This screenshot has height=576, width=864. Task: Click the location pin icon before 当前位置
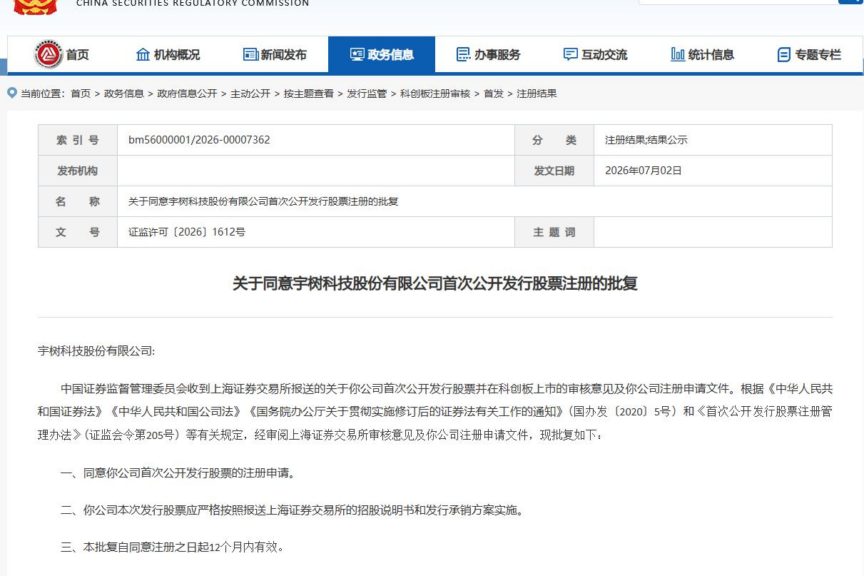12,93
